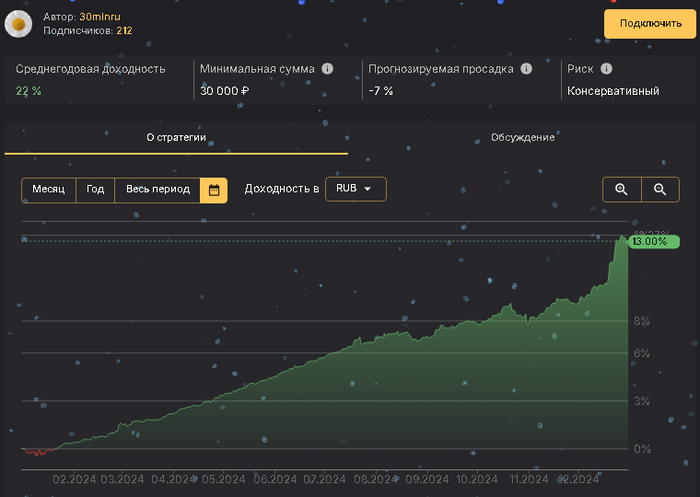The height and width of the screenshot is (497, 700).
Task: Click the green 13.00% value label
Action: click(652, 242)
